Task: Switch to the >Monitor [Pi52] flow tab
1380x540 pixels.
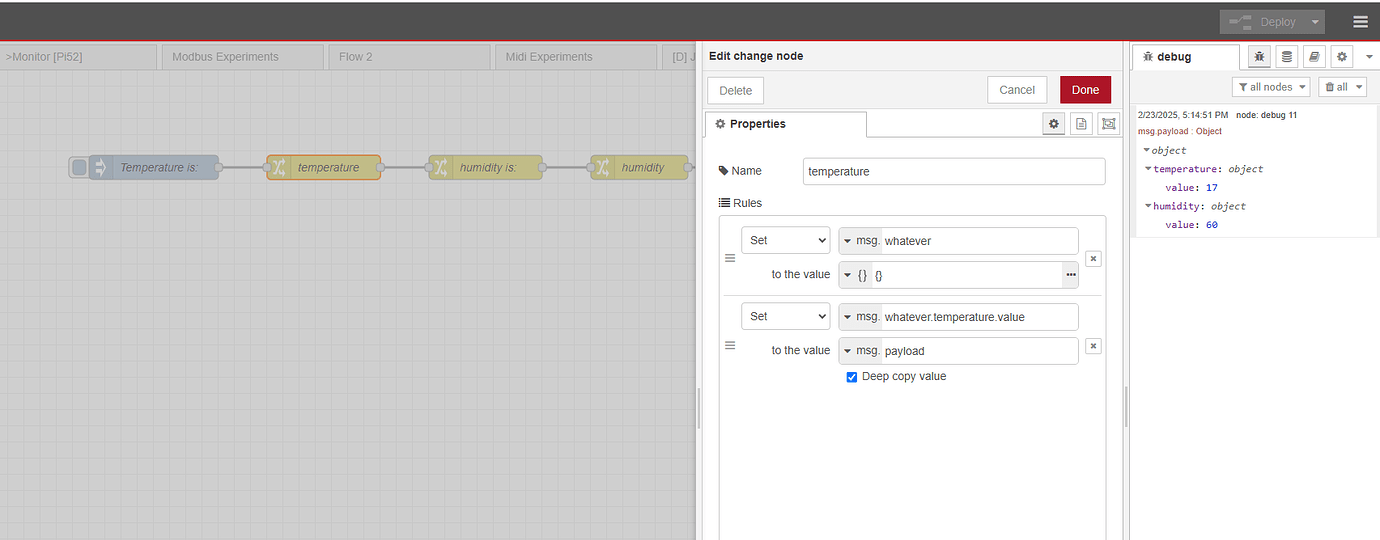Action: click(x=78, y=57)
